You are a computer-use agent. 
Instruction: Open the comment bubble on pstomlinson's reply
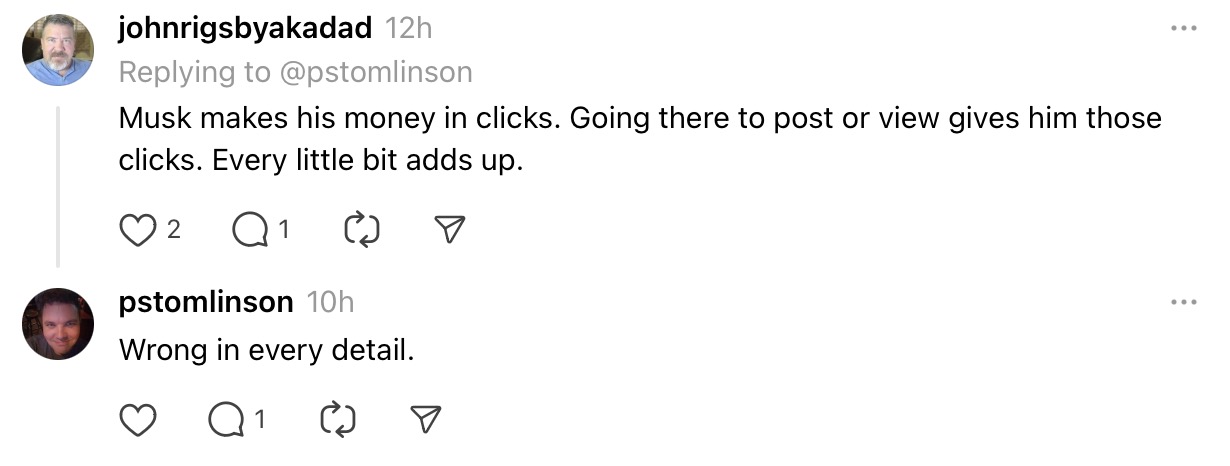tap(227, 420)
